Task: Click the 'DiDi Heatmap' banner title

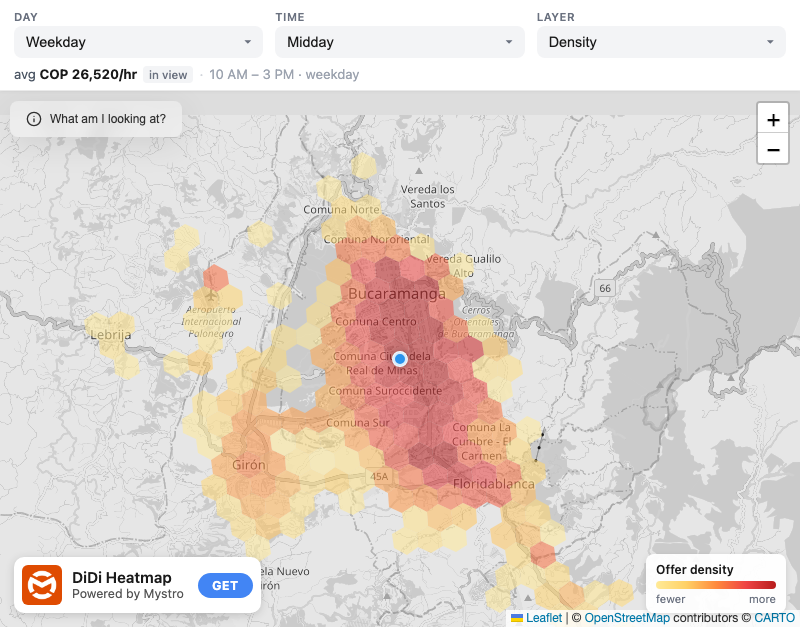Action: [122, 578]
